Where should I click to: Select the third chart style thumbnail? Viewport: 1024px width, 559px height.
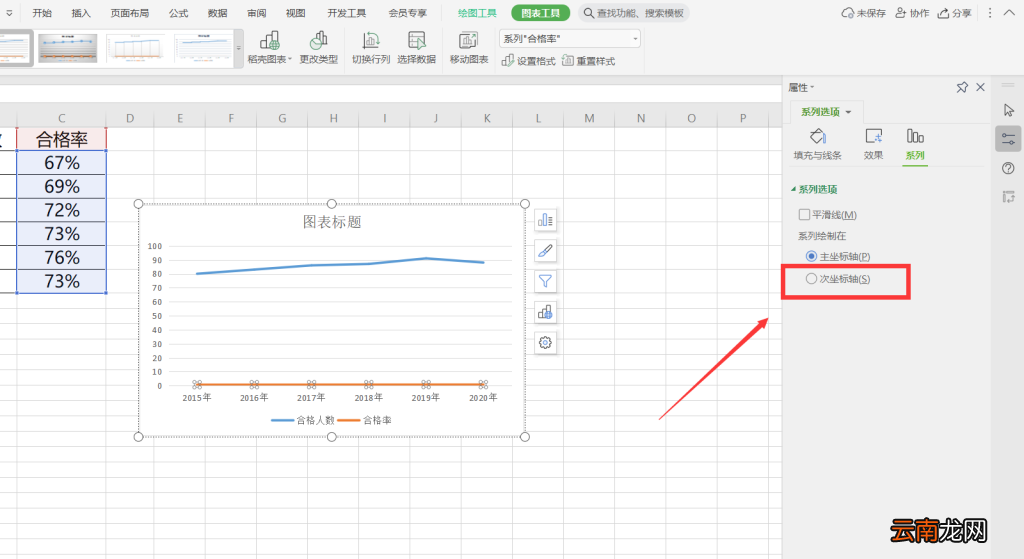136,48
